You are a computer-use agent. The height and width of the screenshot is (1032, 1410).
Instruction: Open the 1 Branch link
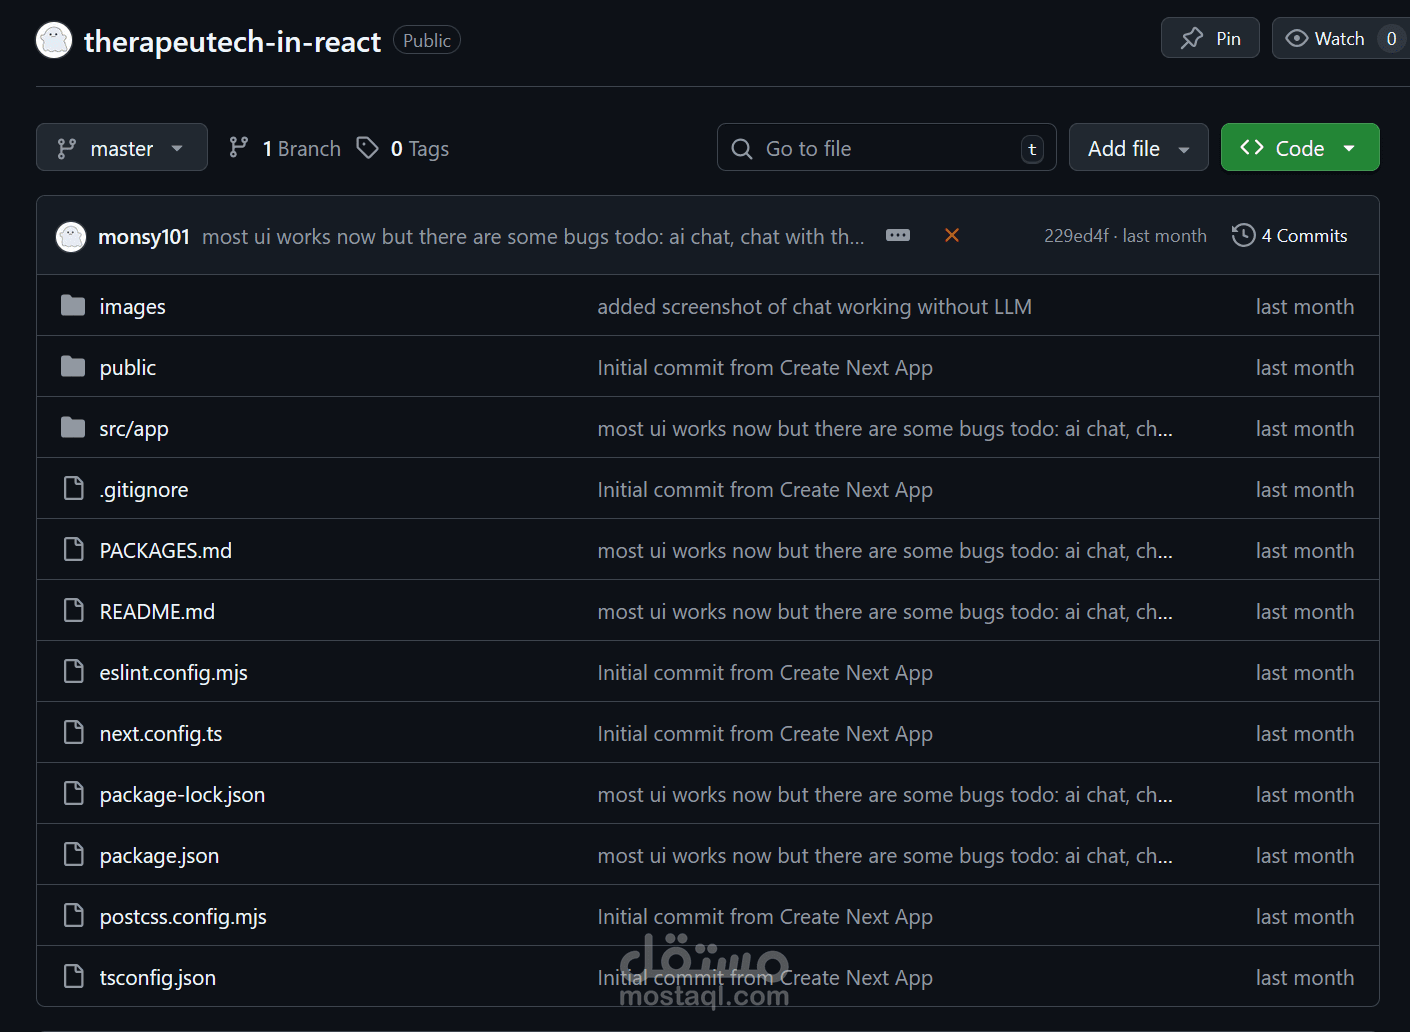click(x=285, y=148)
